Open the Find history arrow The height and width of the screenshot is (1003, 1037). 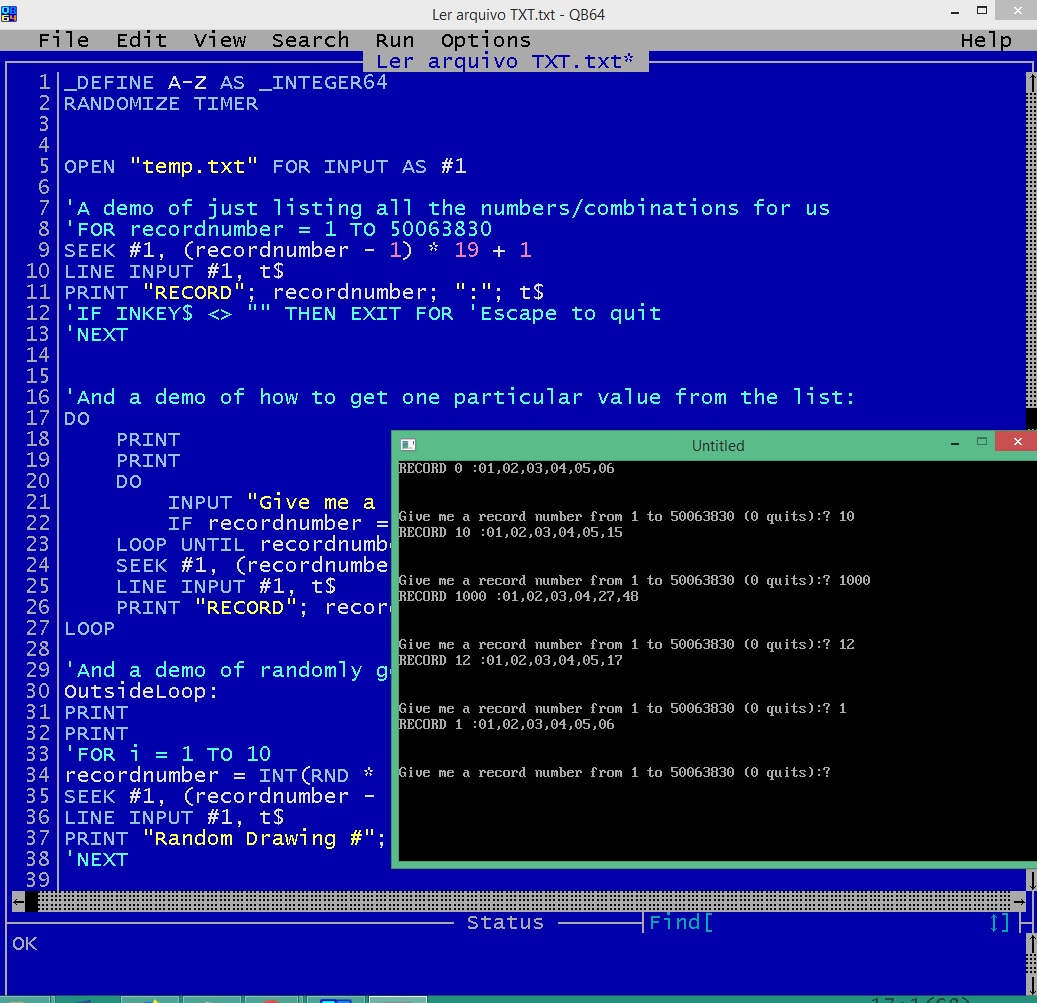[x=999, y=923]
